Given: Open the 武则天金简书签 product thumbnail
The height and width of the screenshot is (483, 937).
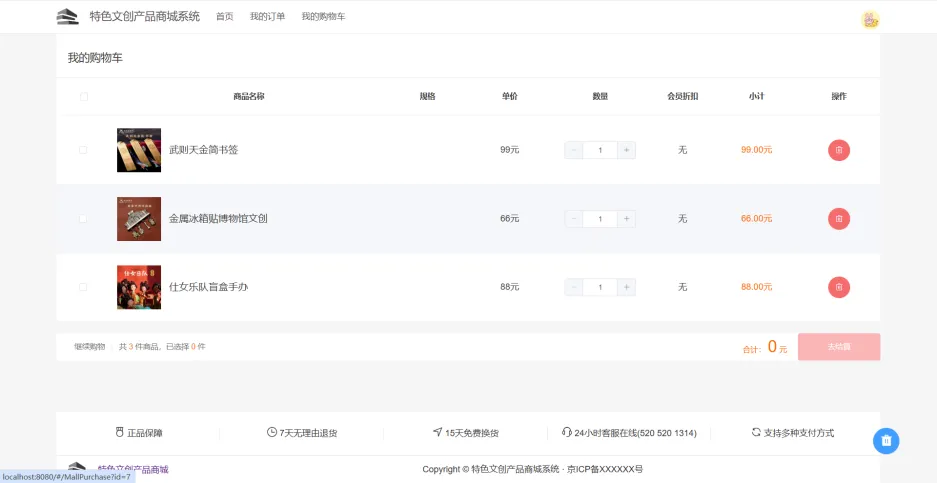Looking at the screenshot, I should [x=138, y=150].
